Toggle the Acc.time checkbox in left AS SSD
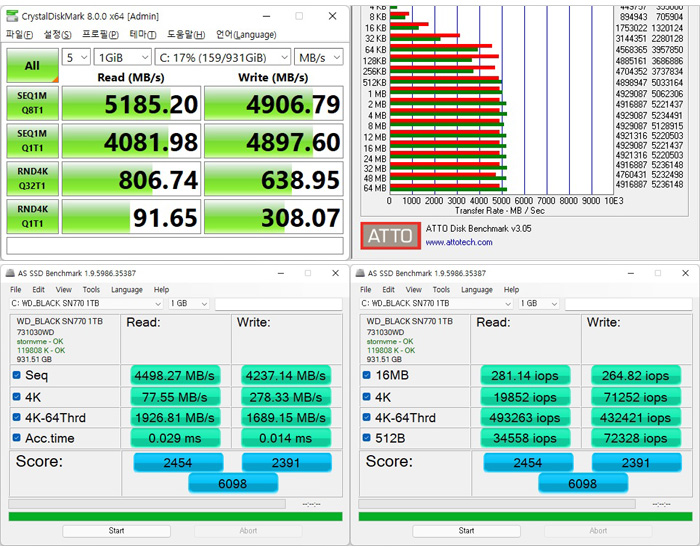Screen dimensions: 700x548 point(17,437)
